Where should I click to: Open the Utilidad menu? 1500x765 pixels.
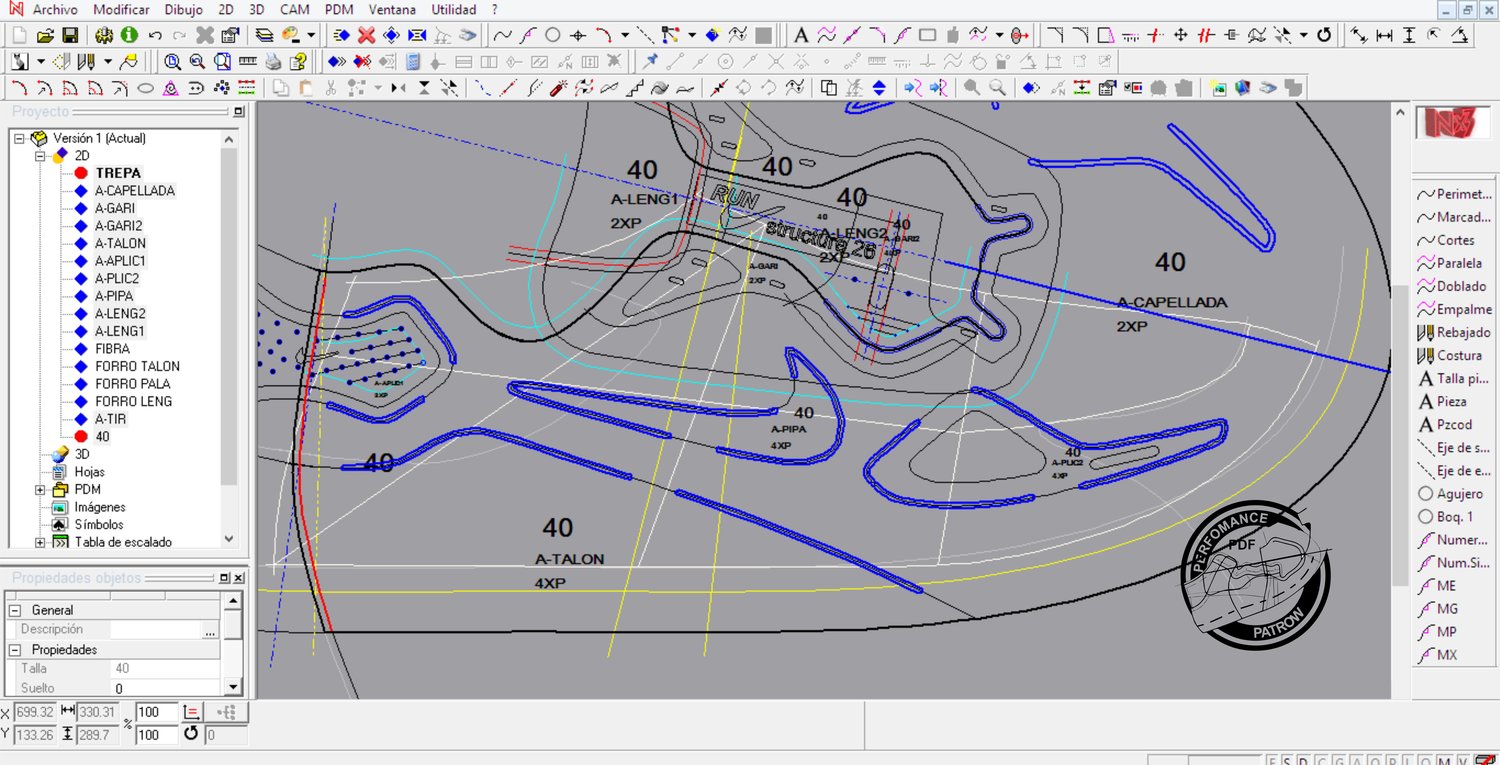click(454, 9)
